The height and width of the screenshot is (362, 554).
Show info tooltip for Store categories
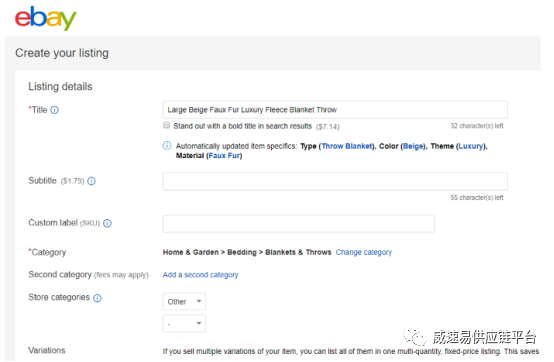pyautogui.click(x=97, y=298)
